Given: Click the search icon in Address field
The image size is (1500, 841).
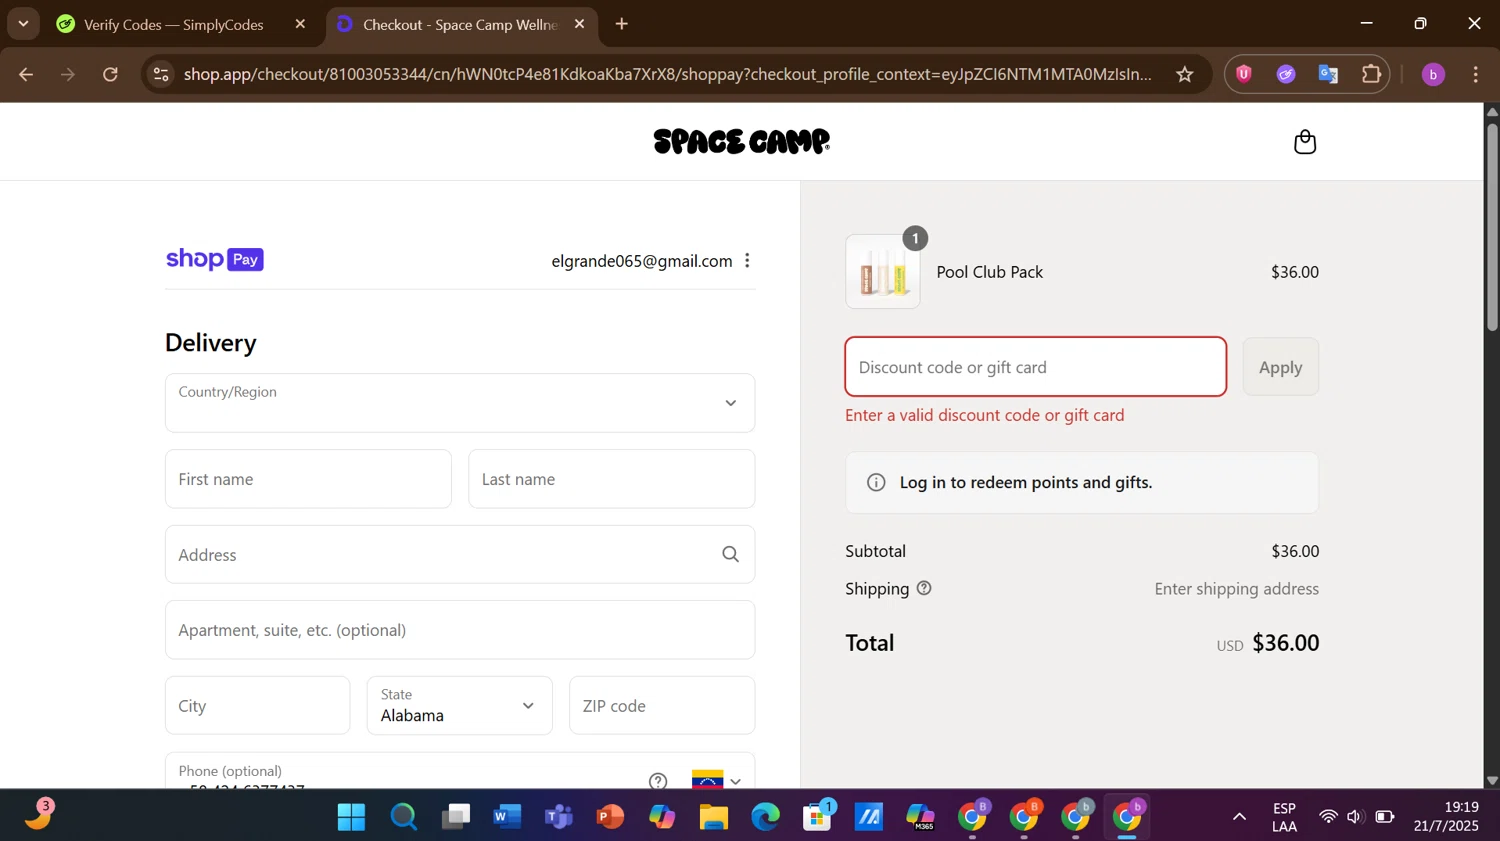Looking at the screenshot, I should tap(730, 555).
